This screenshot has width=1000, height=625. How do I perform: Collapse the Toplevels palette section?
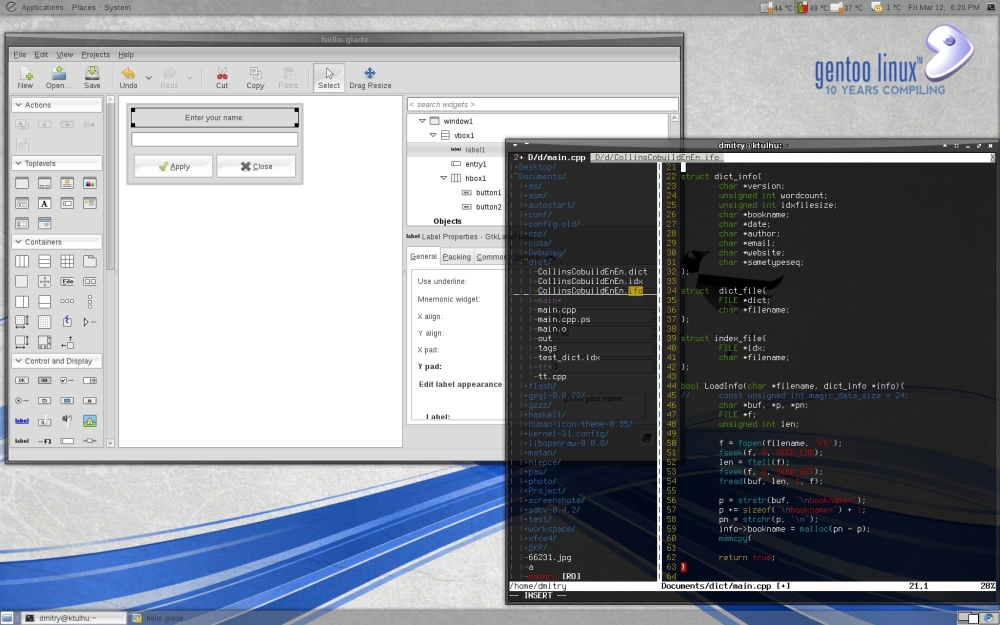tap(18, 164)
